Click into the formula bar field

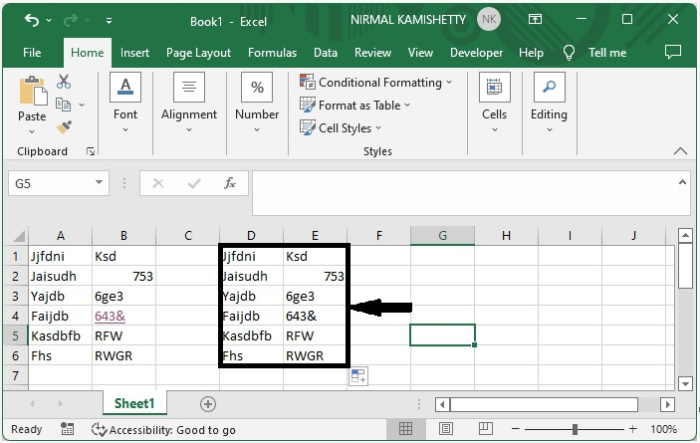(464, 193)
